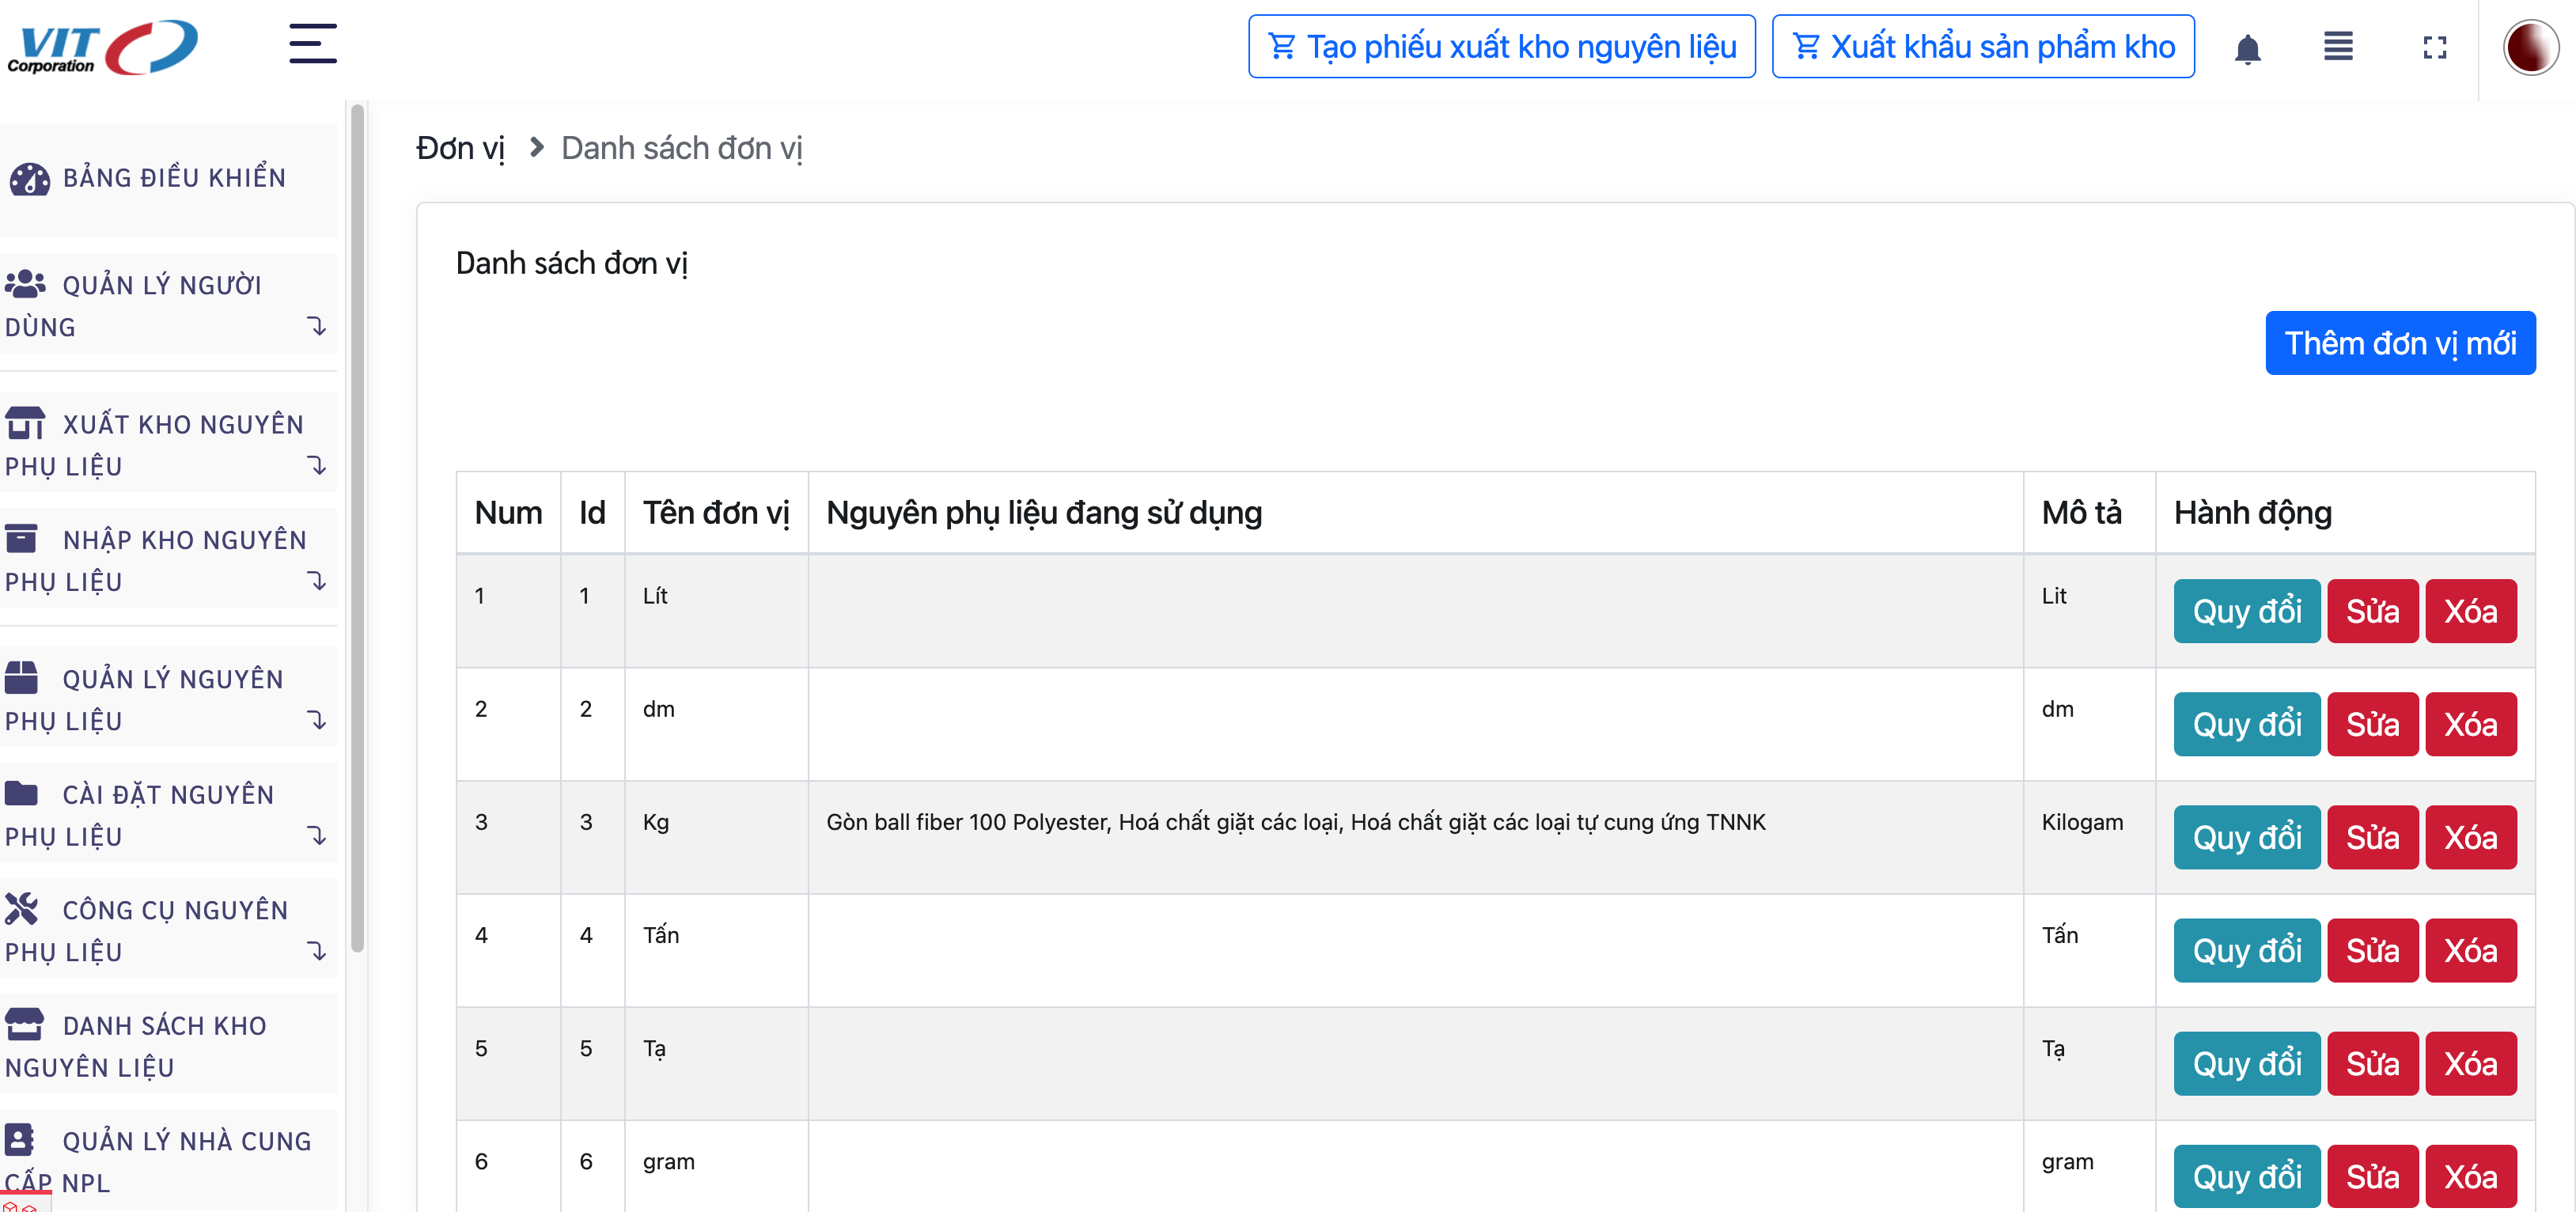
Task: Click the VIT Corporation logo
Action: pos(103,47)
